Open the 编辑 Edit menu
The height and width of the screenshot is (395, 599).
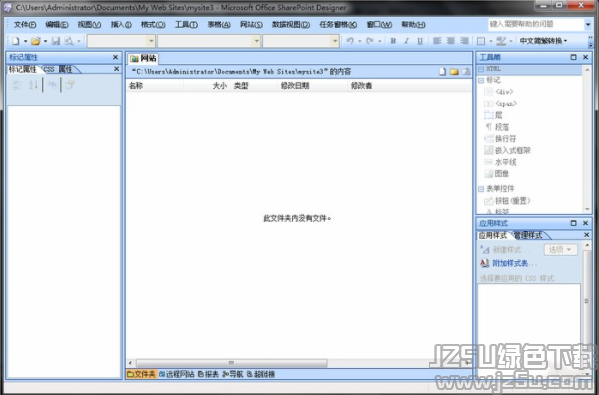57,24
